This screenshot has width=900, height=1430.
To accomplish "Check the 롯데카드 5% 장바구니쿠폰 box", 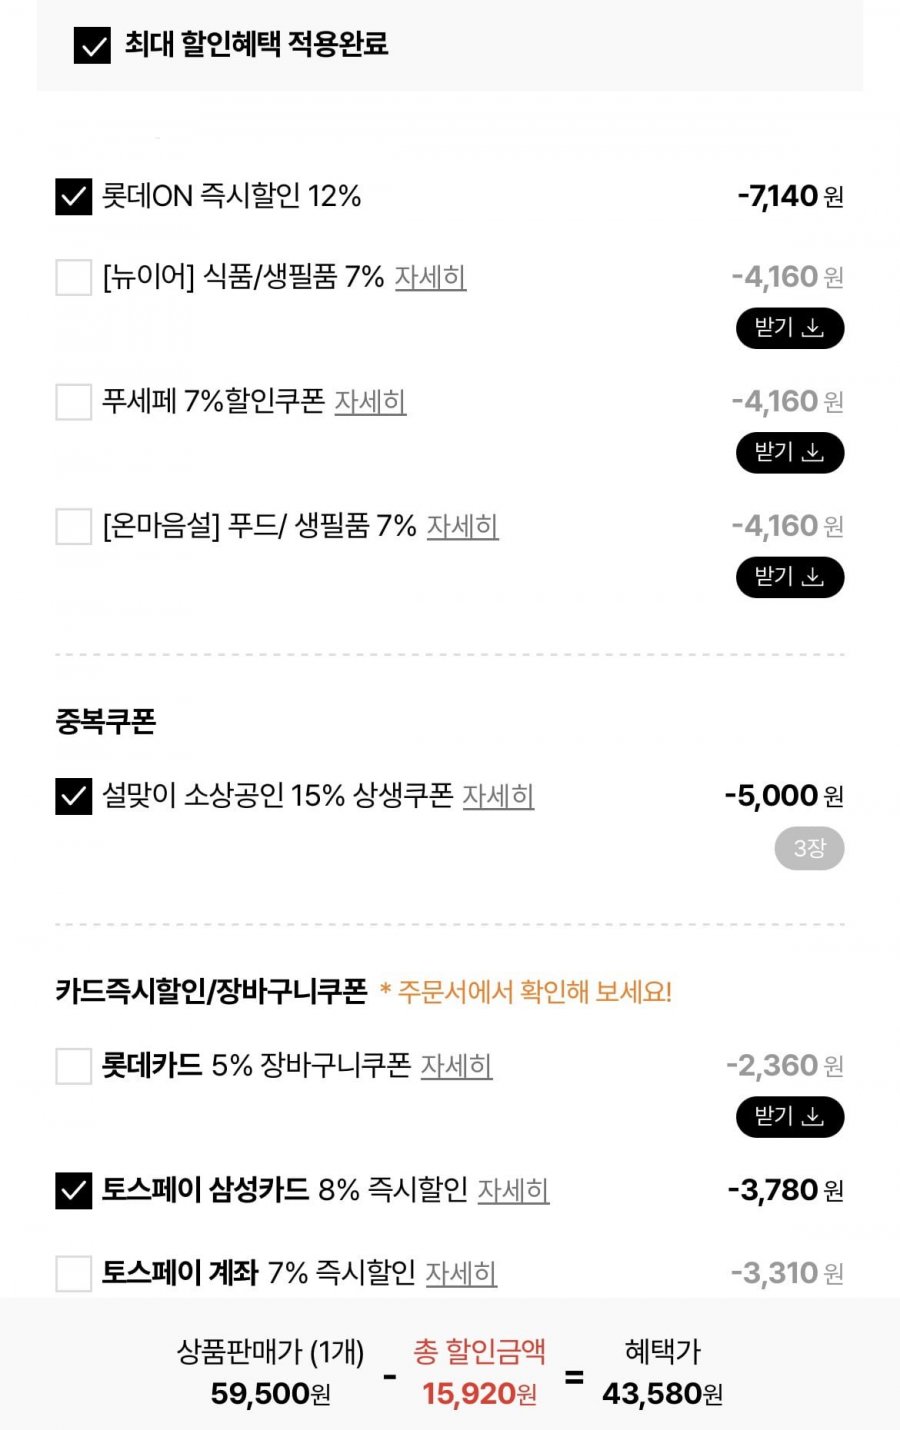I will pyautogui.click(x=73, y=1066).
